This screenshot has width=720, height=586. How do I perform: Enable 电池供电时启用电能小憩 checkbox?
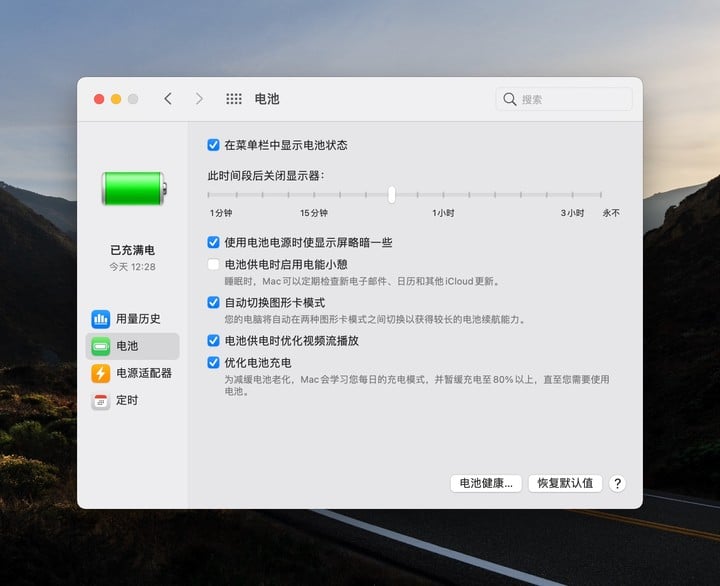[x=213, y=265]
